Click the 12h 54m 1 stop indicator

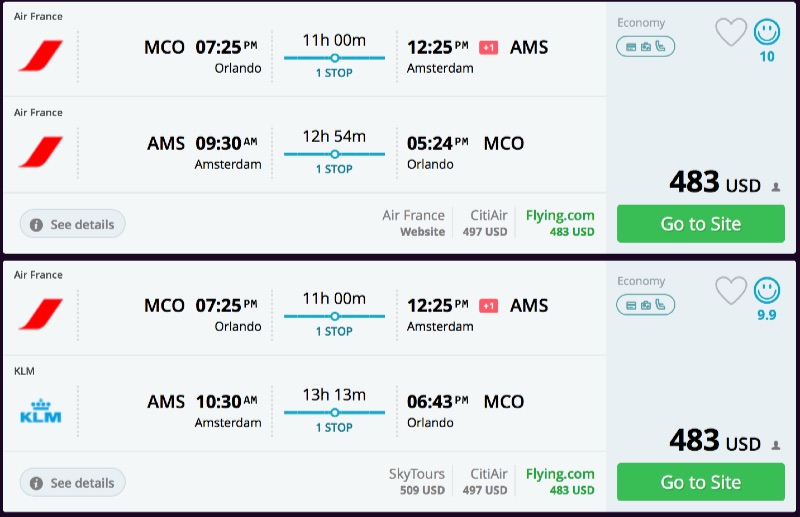click(334, 153)
